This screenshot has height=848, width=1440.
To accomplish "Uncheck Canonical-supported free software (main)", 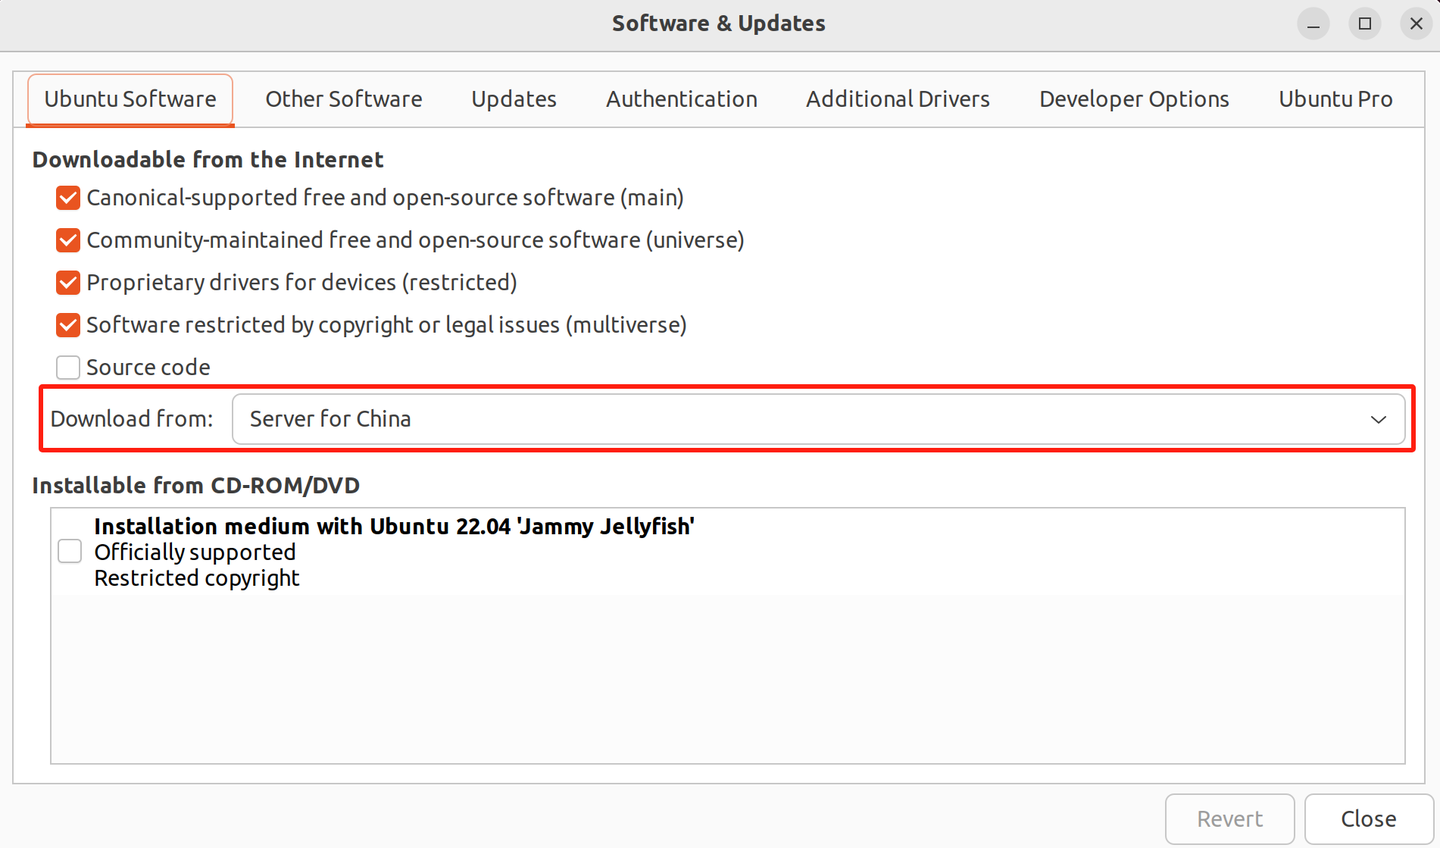I will [67, 198].
